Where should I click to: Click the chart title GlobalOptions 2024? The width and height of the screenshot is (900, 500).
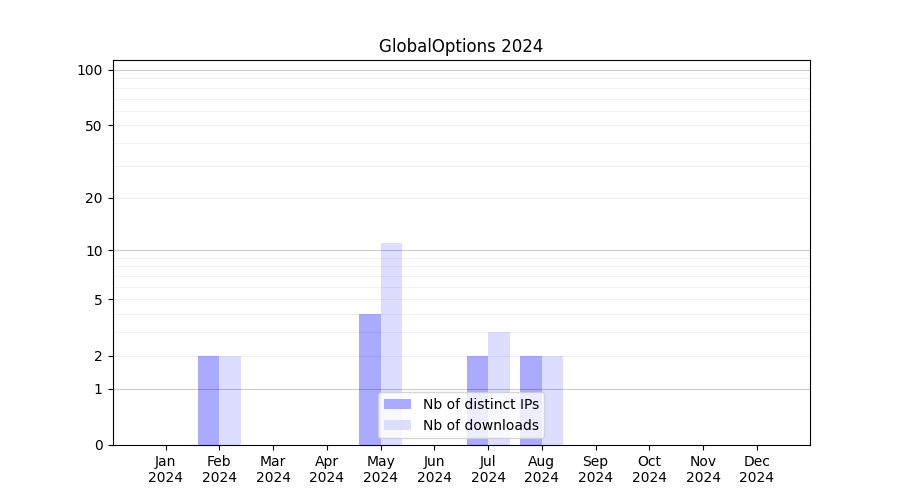click(460, 46)
